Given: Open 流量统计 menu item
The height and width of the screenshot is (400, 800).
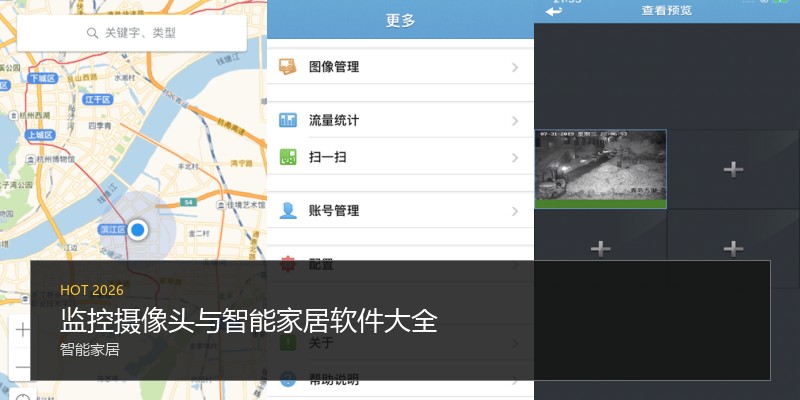Looking at the screenshot, I should pyautogui.click(x=401, y=120).
